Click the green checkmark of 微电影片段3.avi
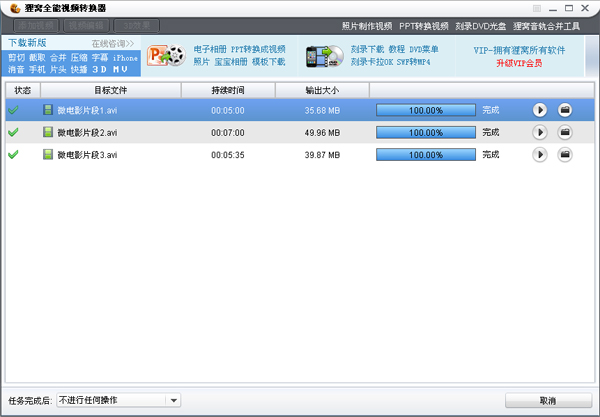Screen dimensions: 600x417 [x=13, y=155]
